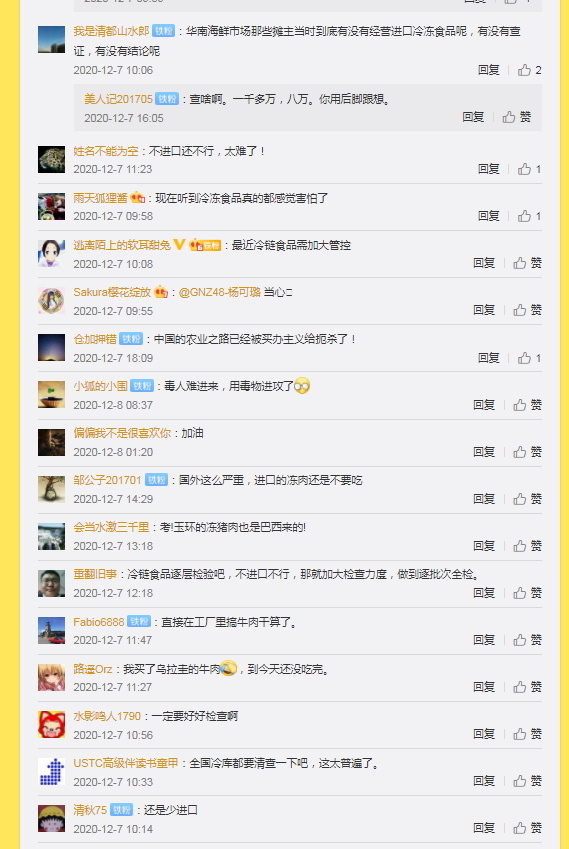569x849 pixels.
Task: Like 小狐的小围's comment
Action: click(x=527, y=404)
